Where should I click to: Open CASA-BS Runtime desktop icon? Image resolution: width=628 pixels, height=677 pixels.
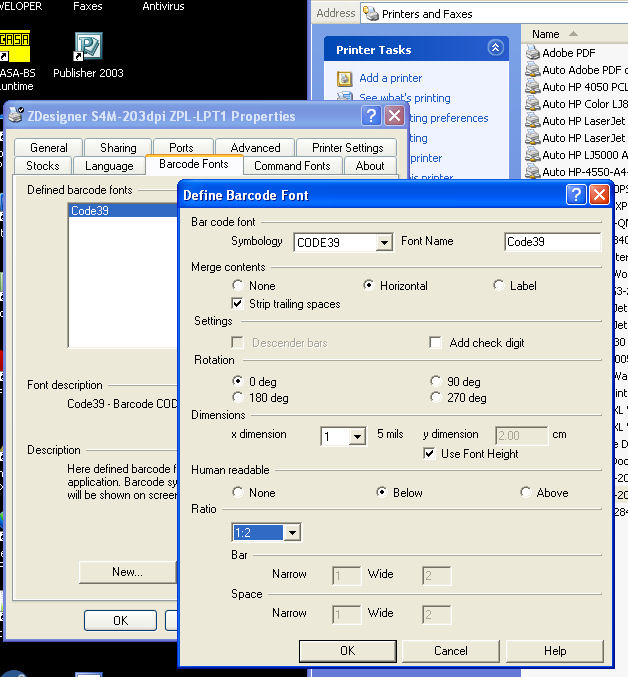(15, 46)
